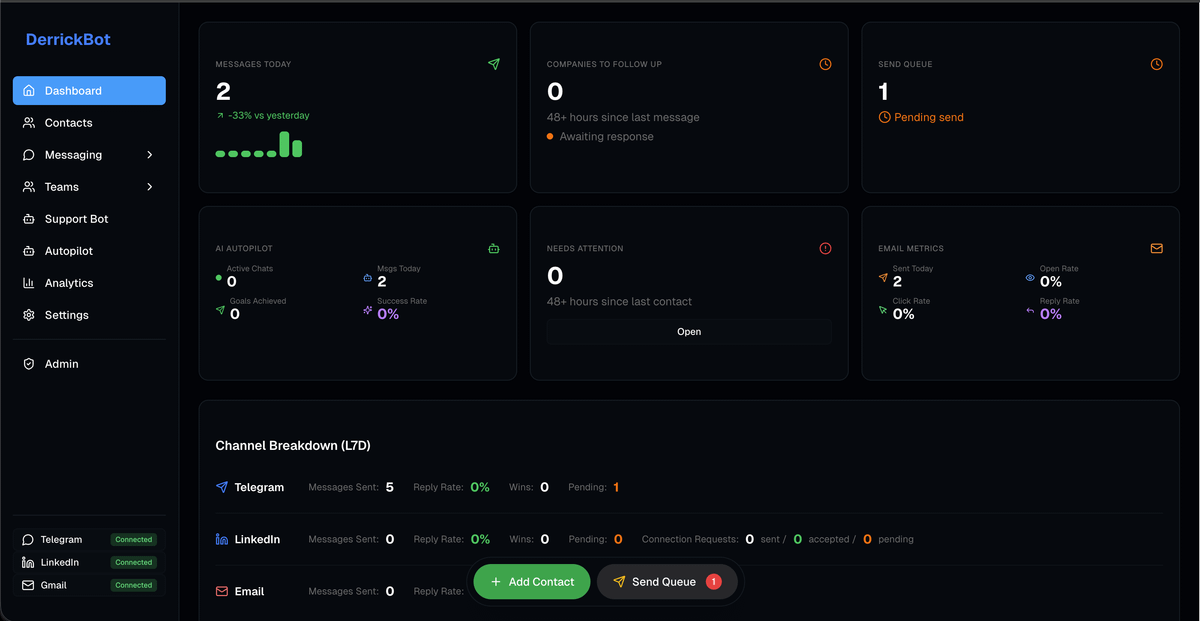Click the Contacts people icon
Image resolution: width=1200 pixels, height=621 pixels.
29,123
